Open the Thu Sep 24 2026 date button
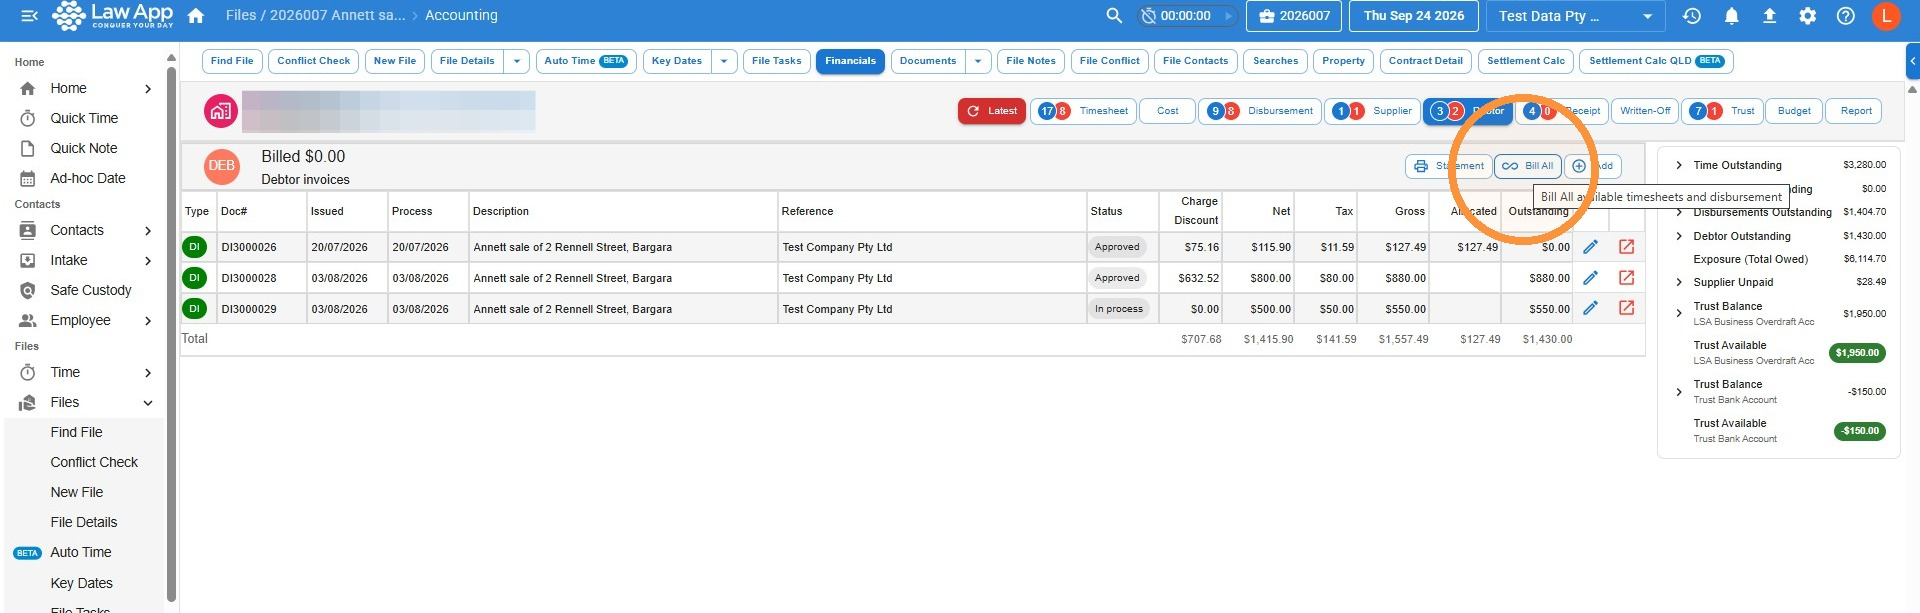This screenshot has width=1920, height=613. pos(1414,16)
